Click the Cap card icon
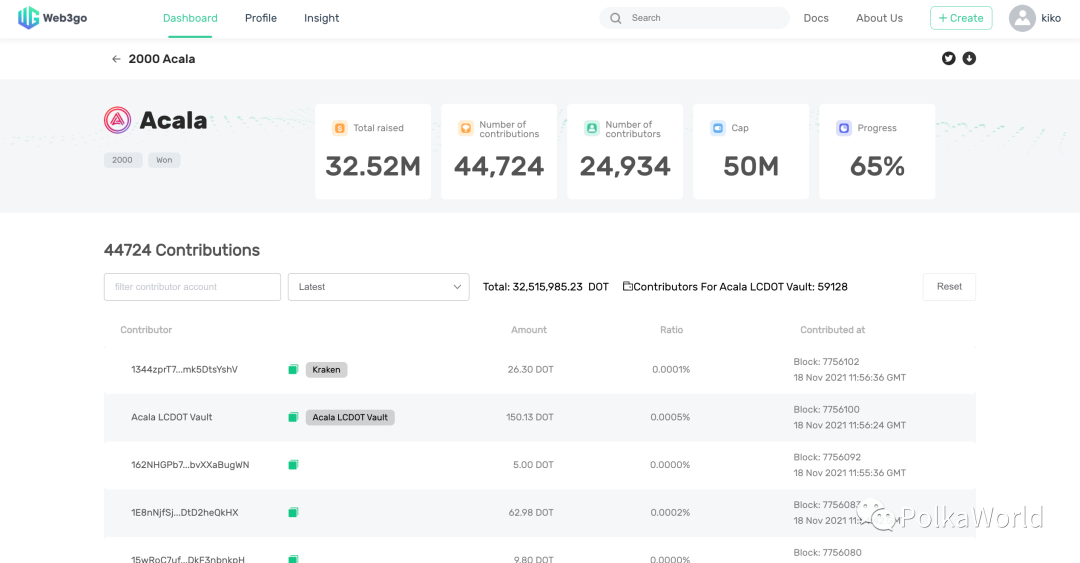 coord(718,128)
